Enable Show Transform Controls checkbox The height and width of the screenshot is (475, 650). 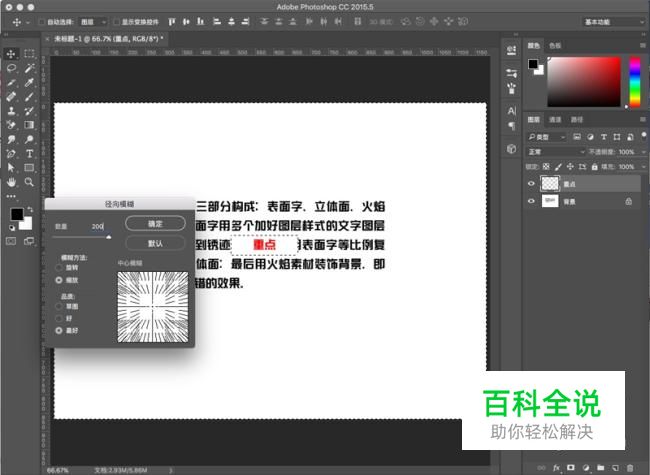pyautogui.click(x=116, y=22)
